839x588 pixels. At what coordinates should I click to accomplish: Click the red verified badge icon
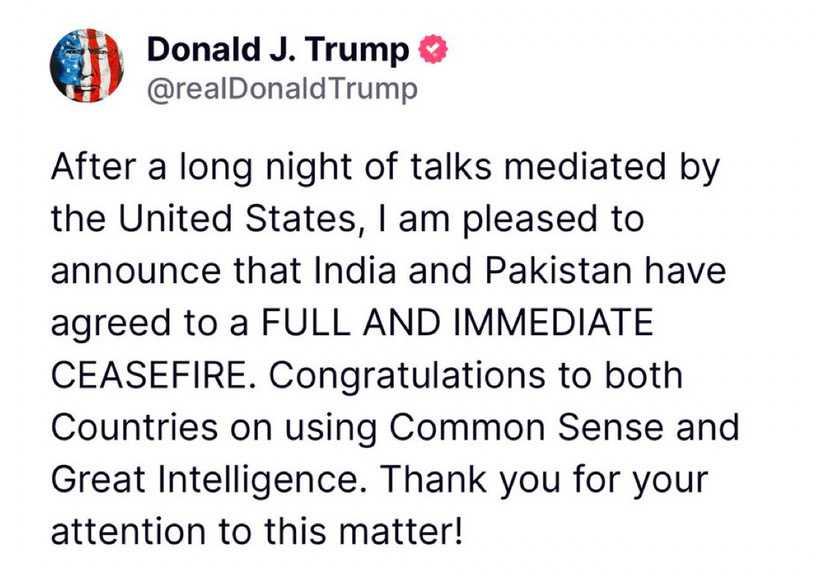coord(432,50)
